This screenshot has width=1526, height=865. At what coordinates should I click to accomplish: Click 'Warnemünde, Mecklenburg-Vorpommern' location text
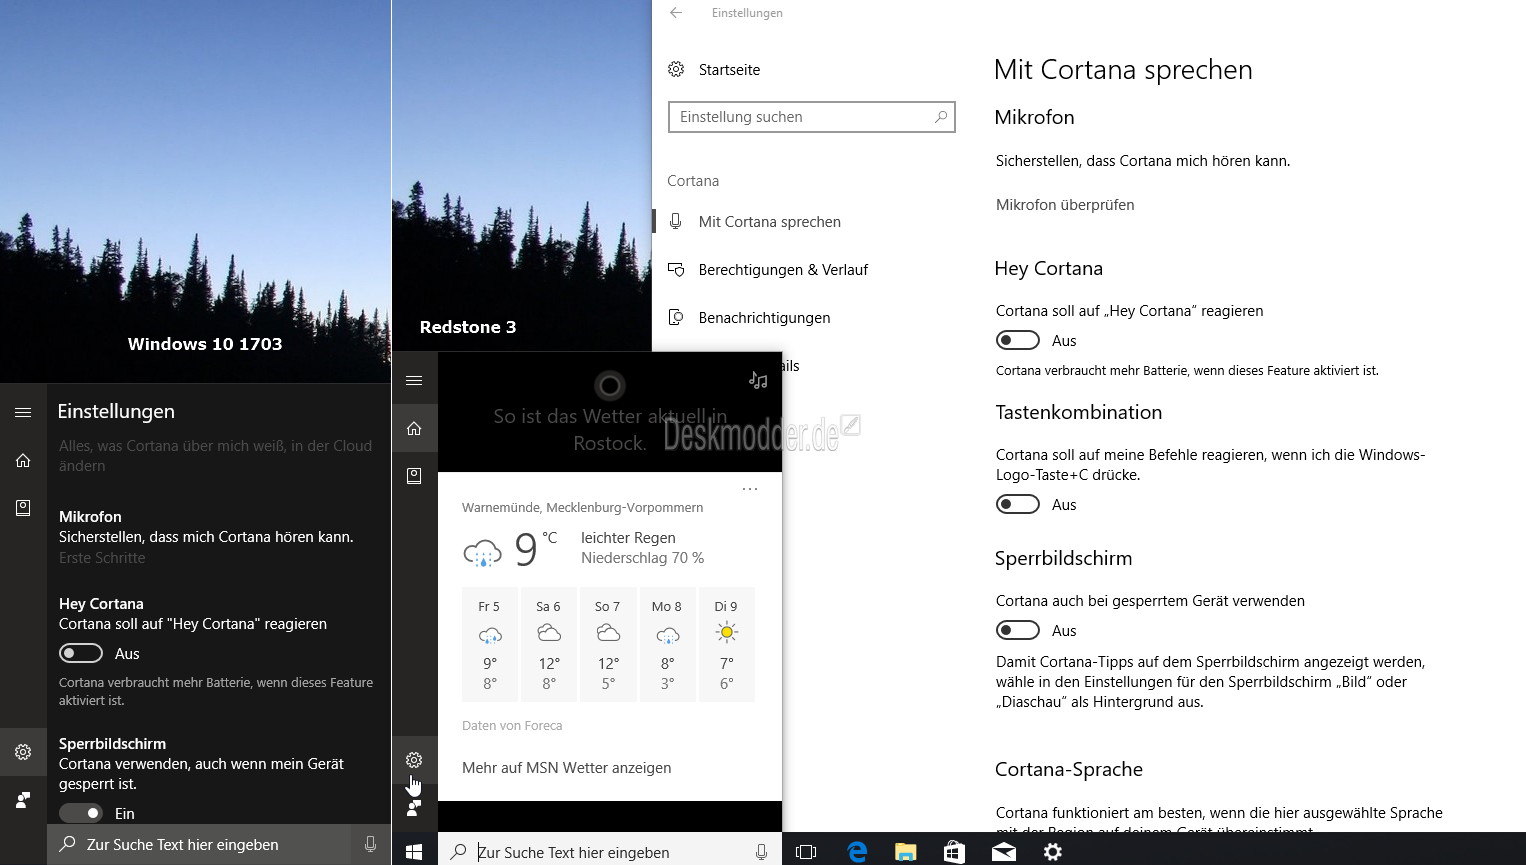pos(582,508)
